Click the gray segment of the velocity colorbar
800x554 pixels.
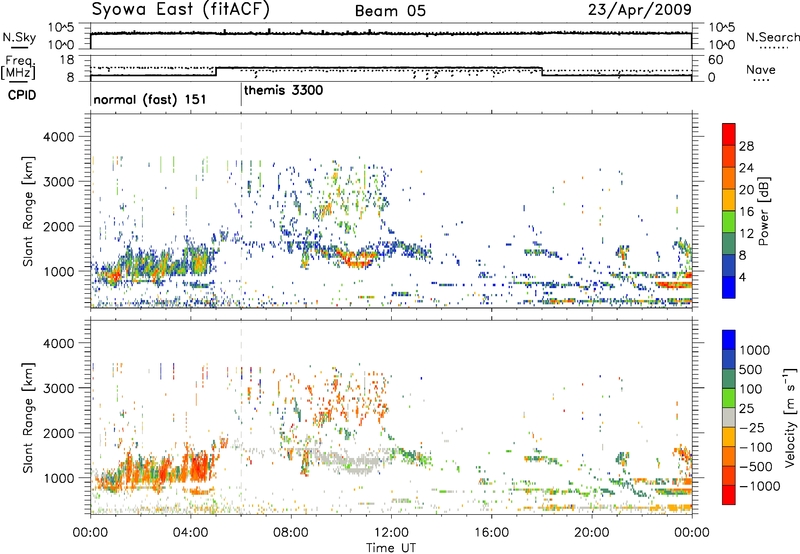coord(729,417)
